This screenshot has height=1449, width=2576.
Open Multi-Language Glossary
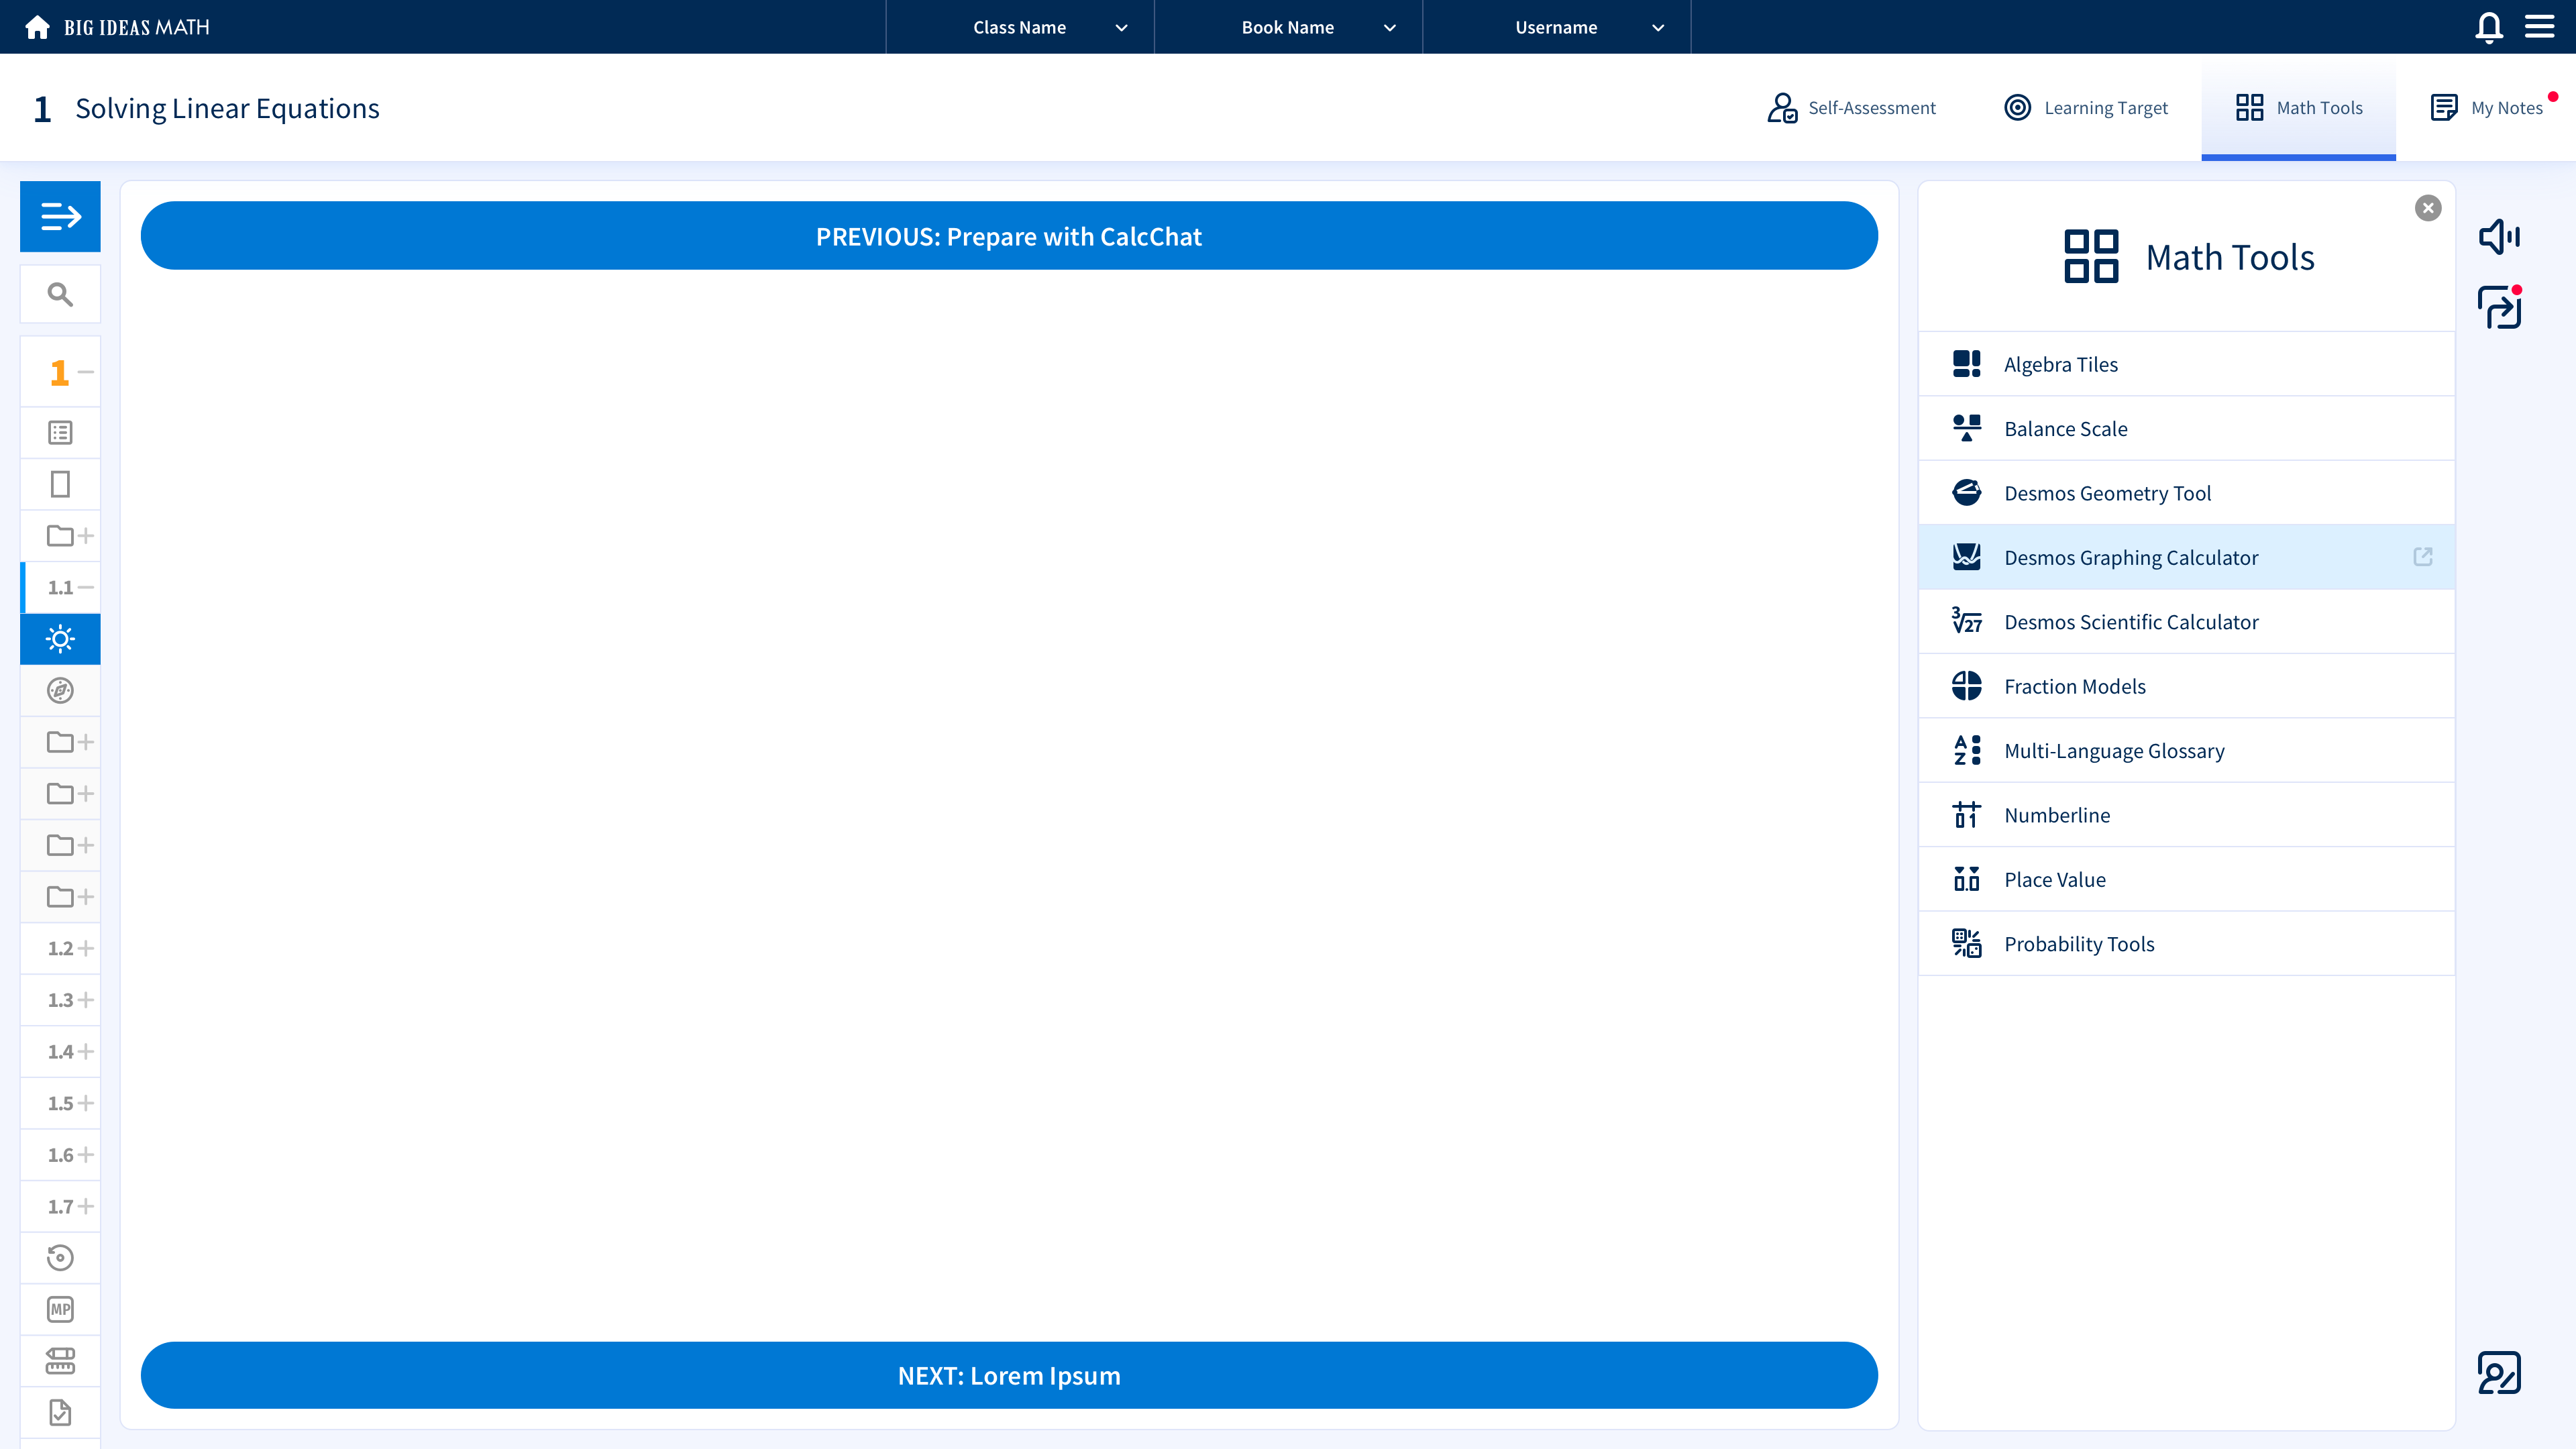pyautogui.click(x=2186, y=751)
